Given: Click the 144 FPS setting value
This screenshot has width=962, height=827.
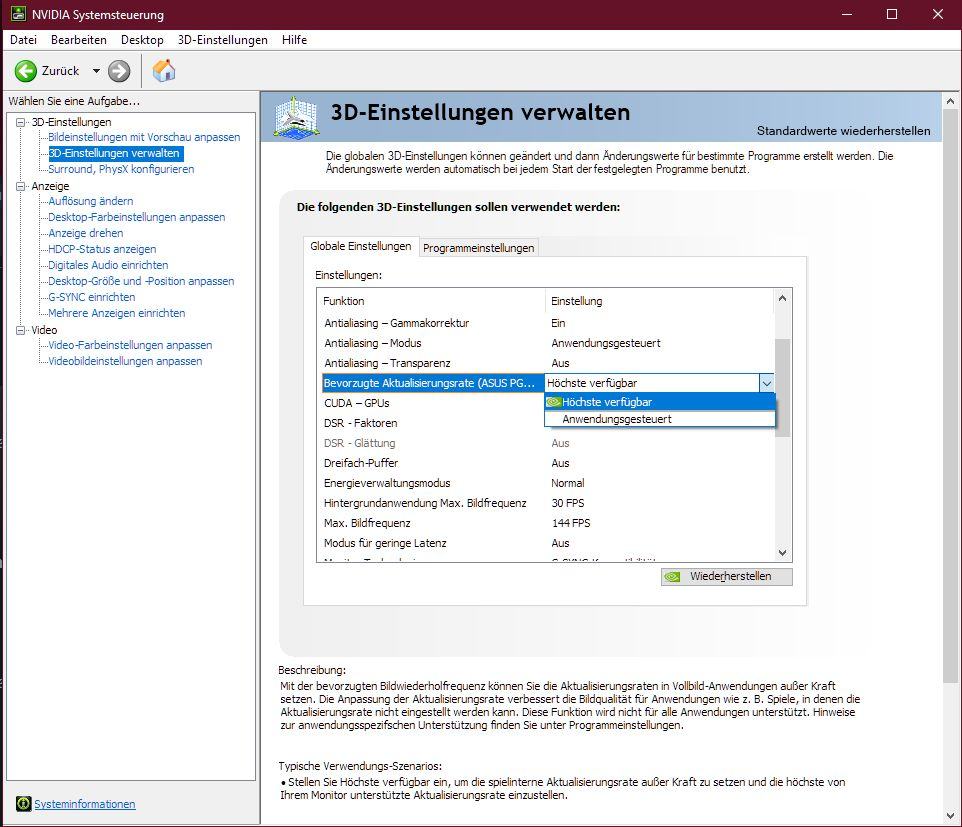Looking at the screenshot, I should (571, 523).
